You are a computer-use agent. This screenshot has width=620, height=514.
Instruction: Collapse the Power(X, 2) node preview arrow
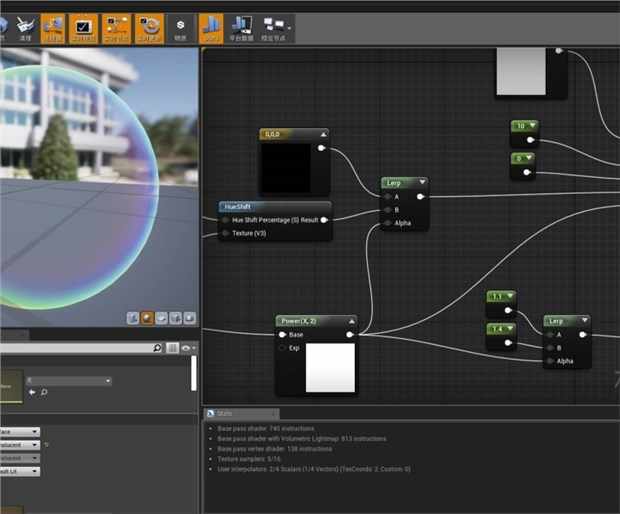point(352,322)
